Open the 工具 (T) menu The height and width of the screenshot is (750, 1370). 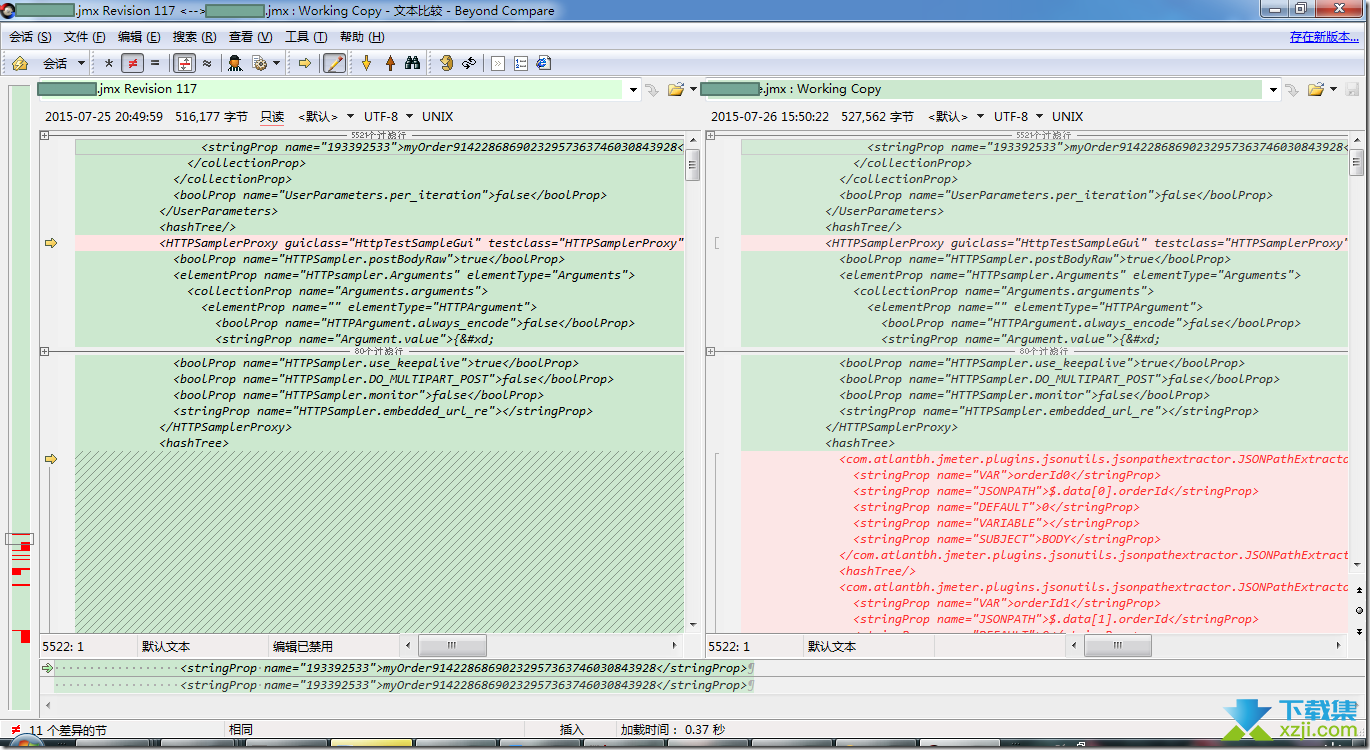tap(306, 37)
